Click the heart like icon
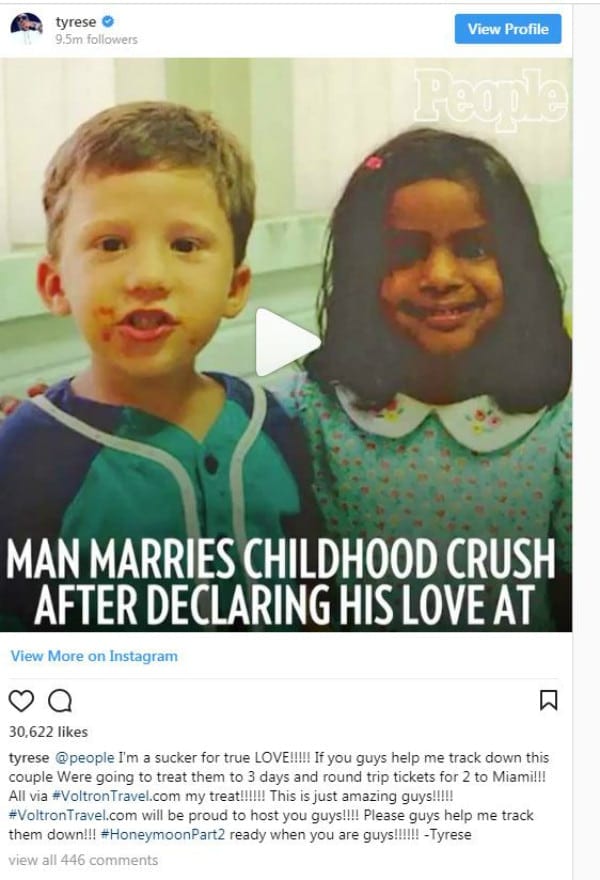This screenshot has height=880, width=600. click(21, 700)
